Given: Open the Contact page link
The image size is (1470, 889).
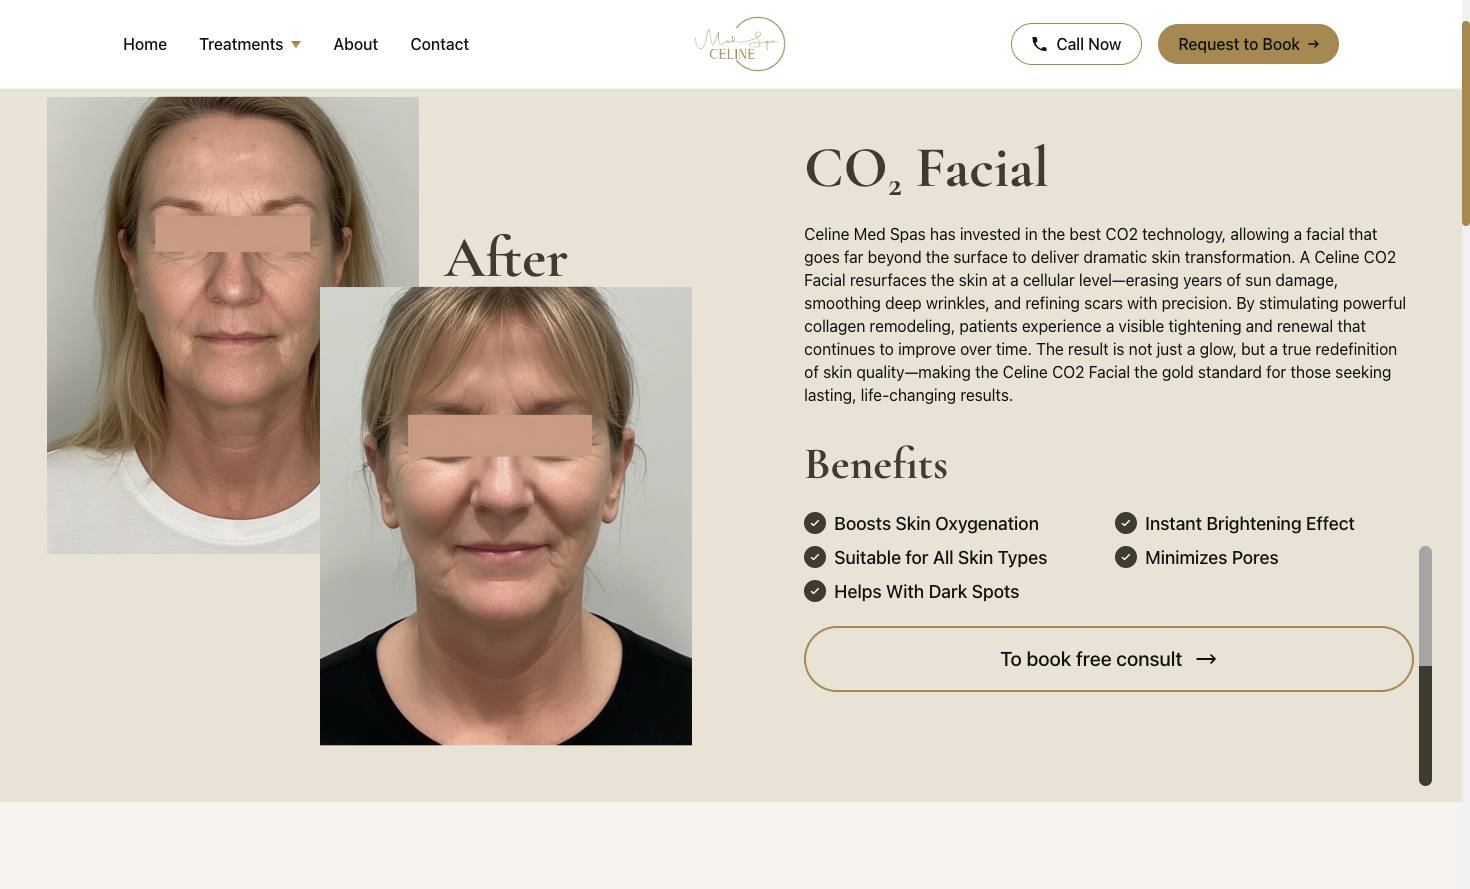Looking at the screenshot, I should click(x=439, y=44).
